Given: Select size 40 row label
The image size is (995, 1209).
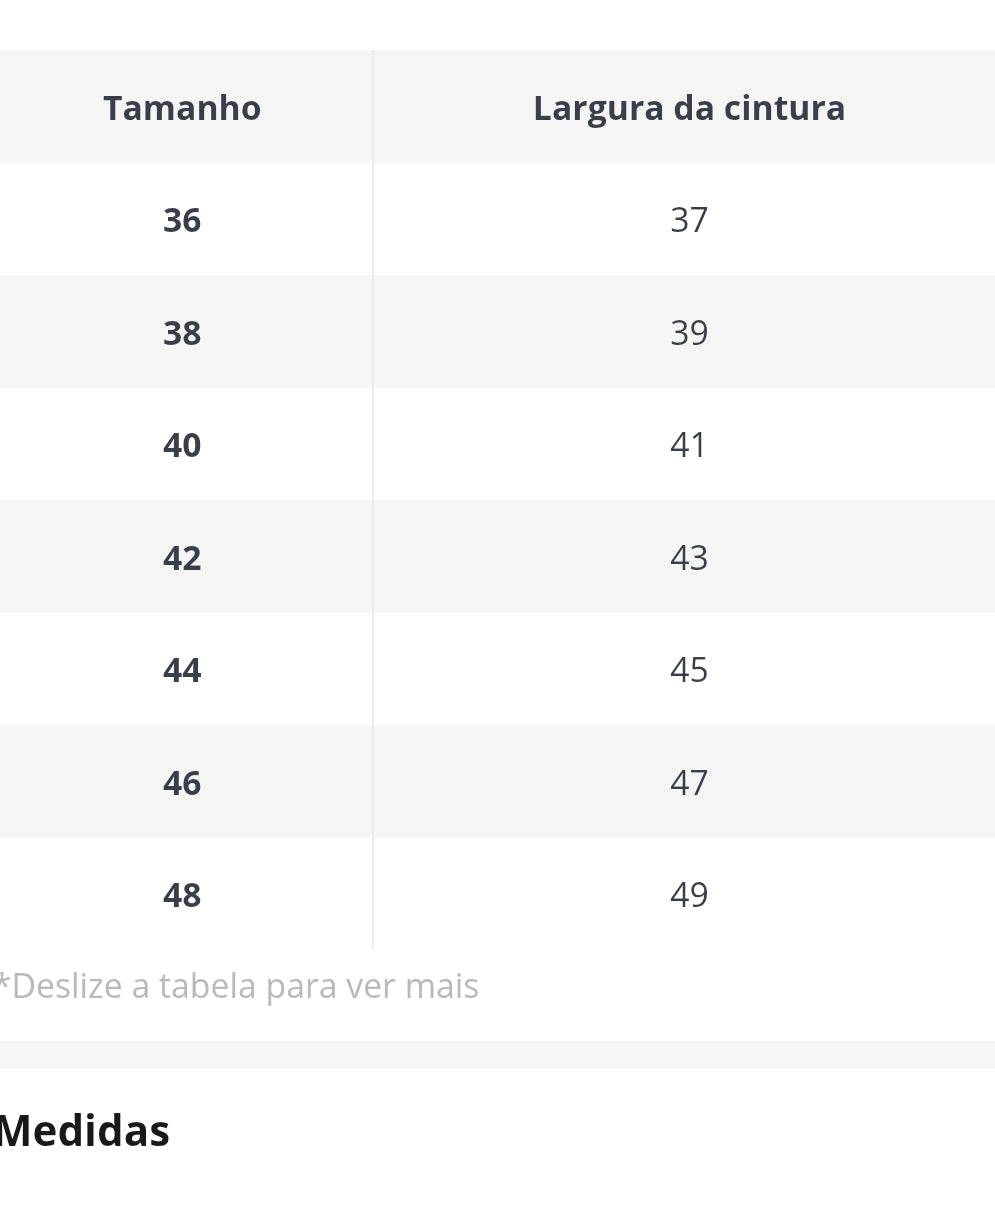Looking at the screenshot, I should [x=182, y=445].
